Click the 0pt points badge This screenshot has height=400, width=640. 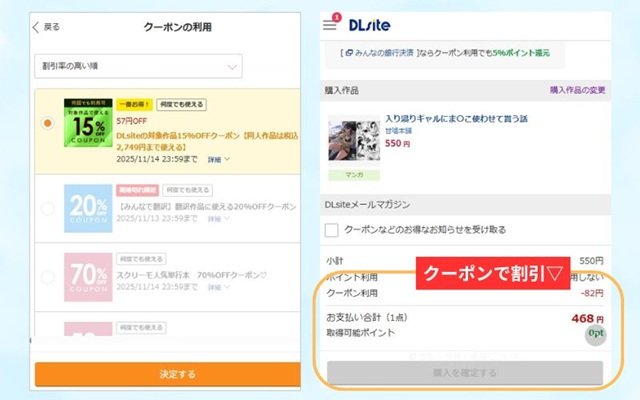(x=596, y=335)
